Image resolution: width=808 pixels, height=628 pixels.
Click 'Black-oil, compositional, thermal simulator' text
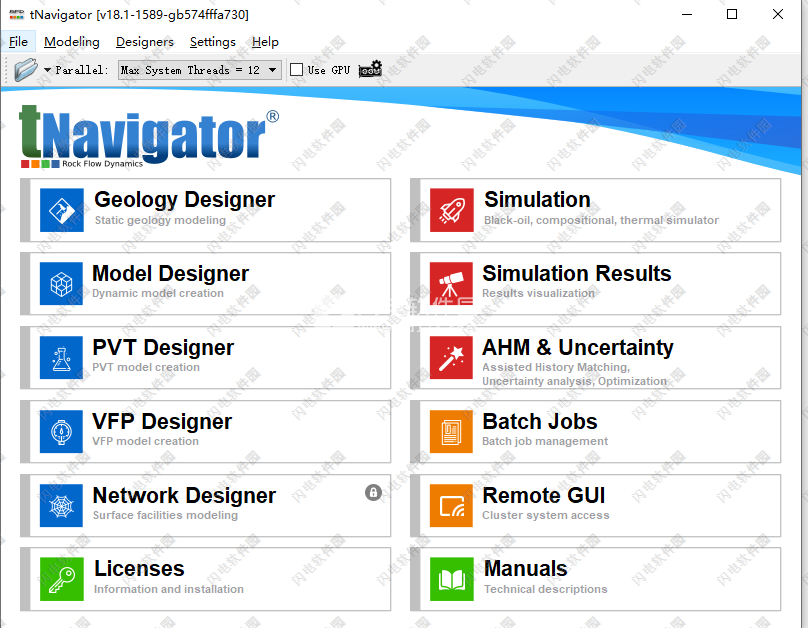tap(601, 220)
